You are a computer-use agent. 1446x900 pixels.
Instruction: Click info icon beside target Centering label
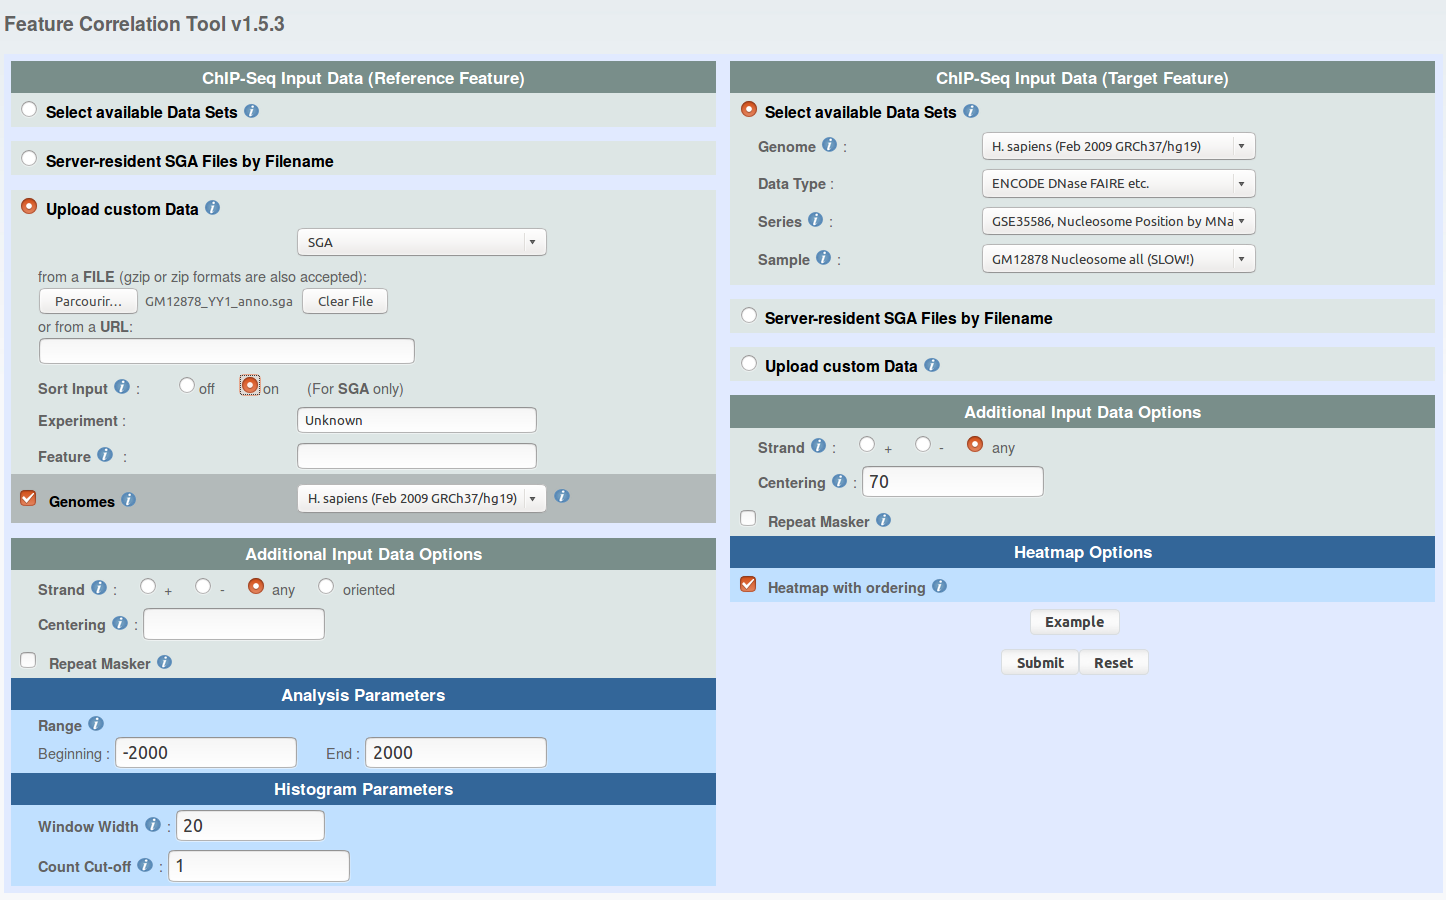[839, 481]
